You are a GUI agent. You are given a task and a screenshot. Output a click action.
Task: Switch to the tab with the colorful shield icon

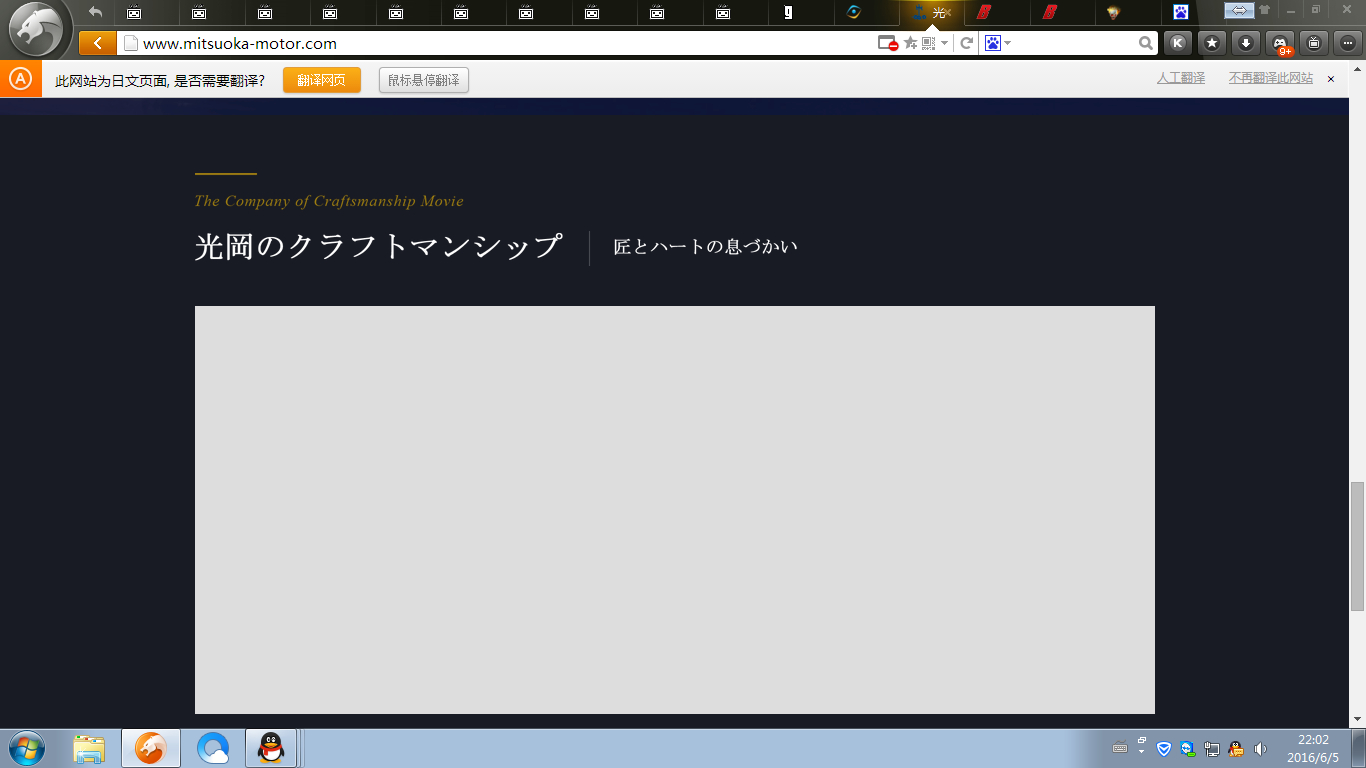pos(1113,13)
